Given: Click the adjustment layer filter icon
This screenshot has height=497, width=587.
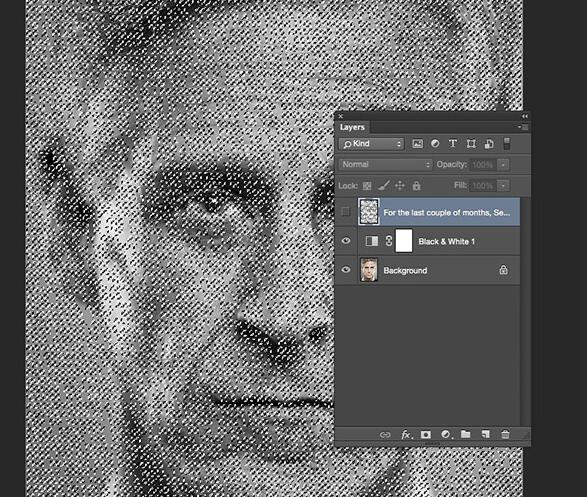Looking at the screenshot, I should coord(435,144).
